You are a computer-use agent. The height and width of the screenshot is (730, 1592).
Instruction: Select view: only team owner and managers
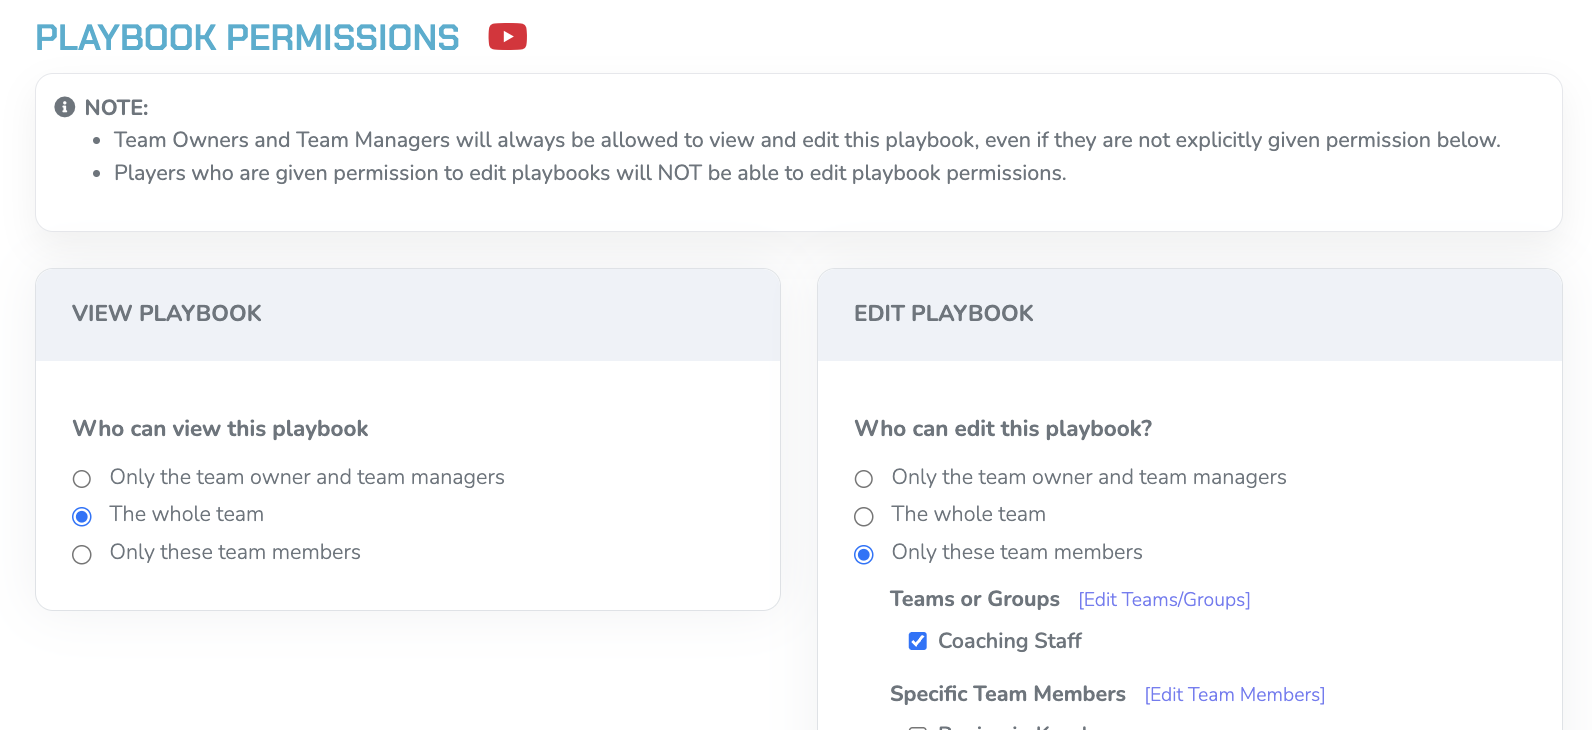coord(82,479)
